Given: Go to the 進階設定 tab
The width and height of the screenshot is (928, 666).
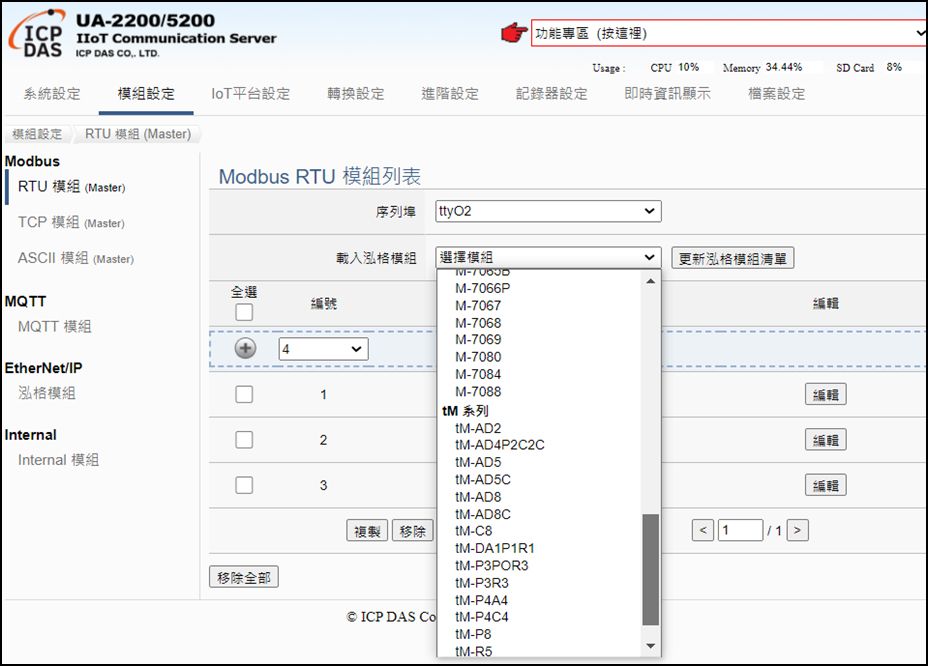Looking at the screenshot, I should 450,94.
